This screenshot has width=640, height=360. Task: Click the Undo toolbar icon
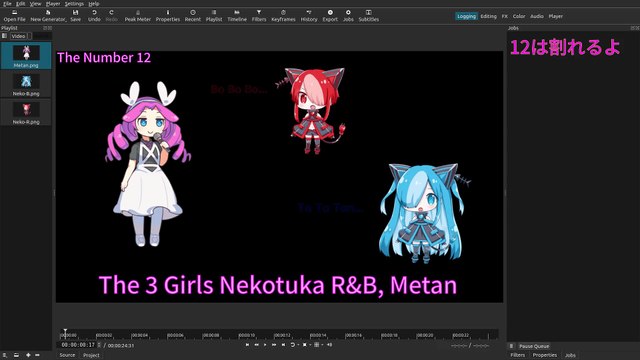click(x=94, y=16)
